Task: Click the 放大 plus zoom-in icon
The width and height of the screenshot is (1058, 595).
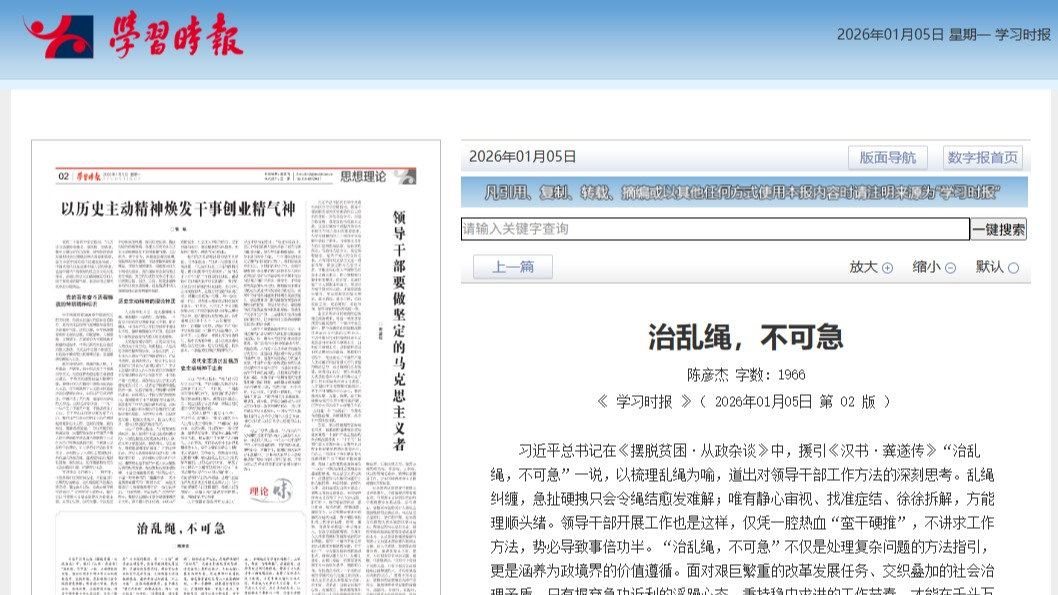Action: click(887, 268)
